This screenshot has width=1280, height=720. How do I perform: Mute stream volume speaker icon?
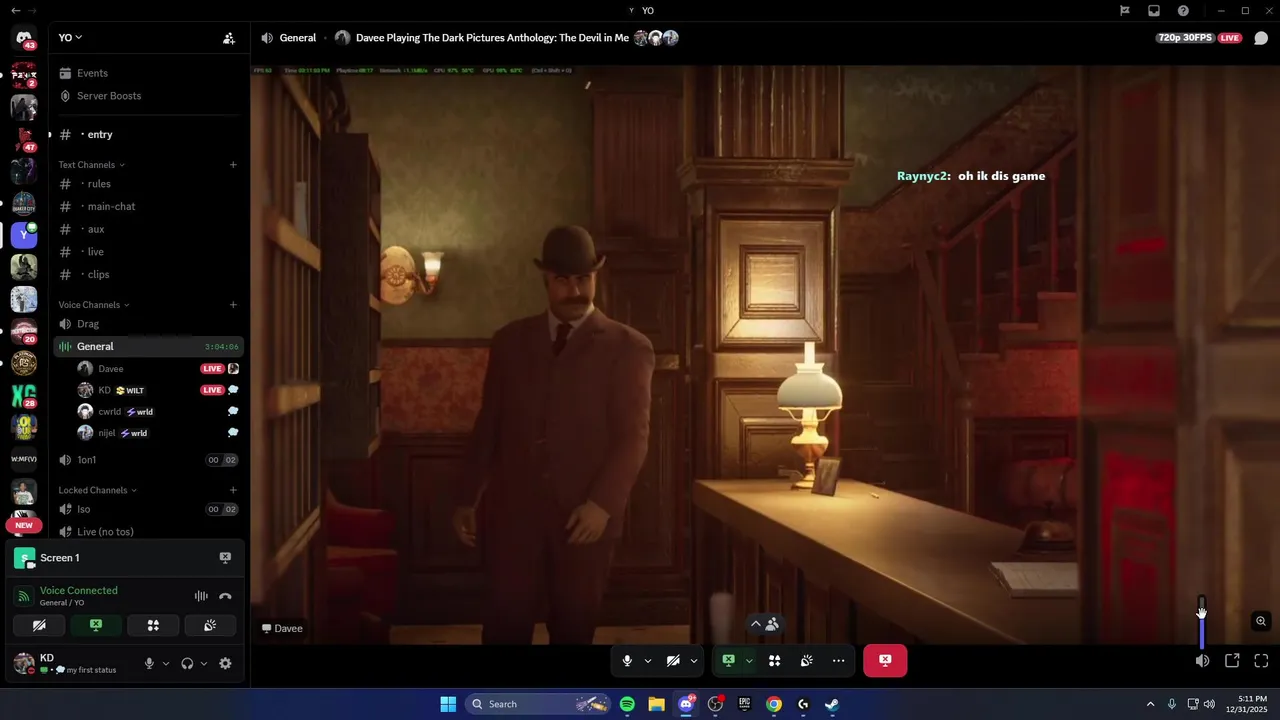click(x=1202, y=660)
